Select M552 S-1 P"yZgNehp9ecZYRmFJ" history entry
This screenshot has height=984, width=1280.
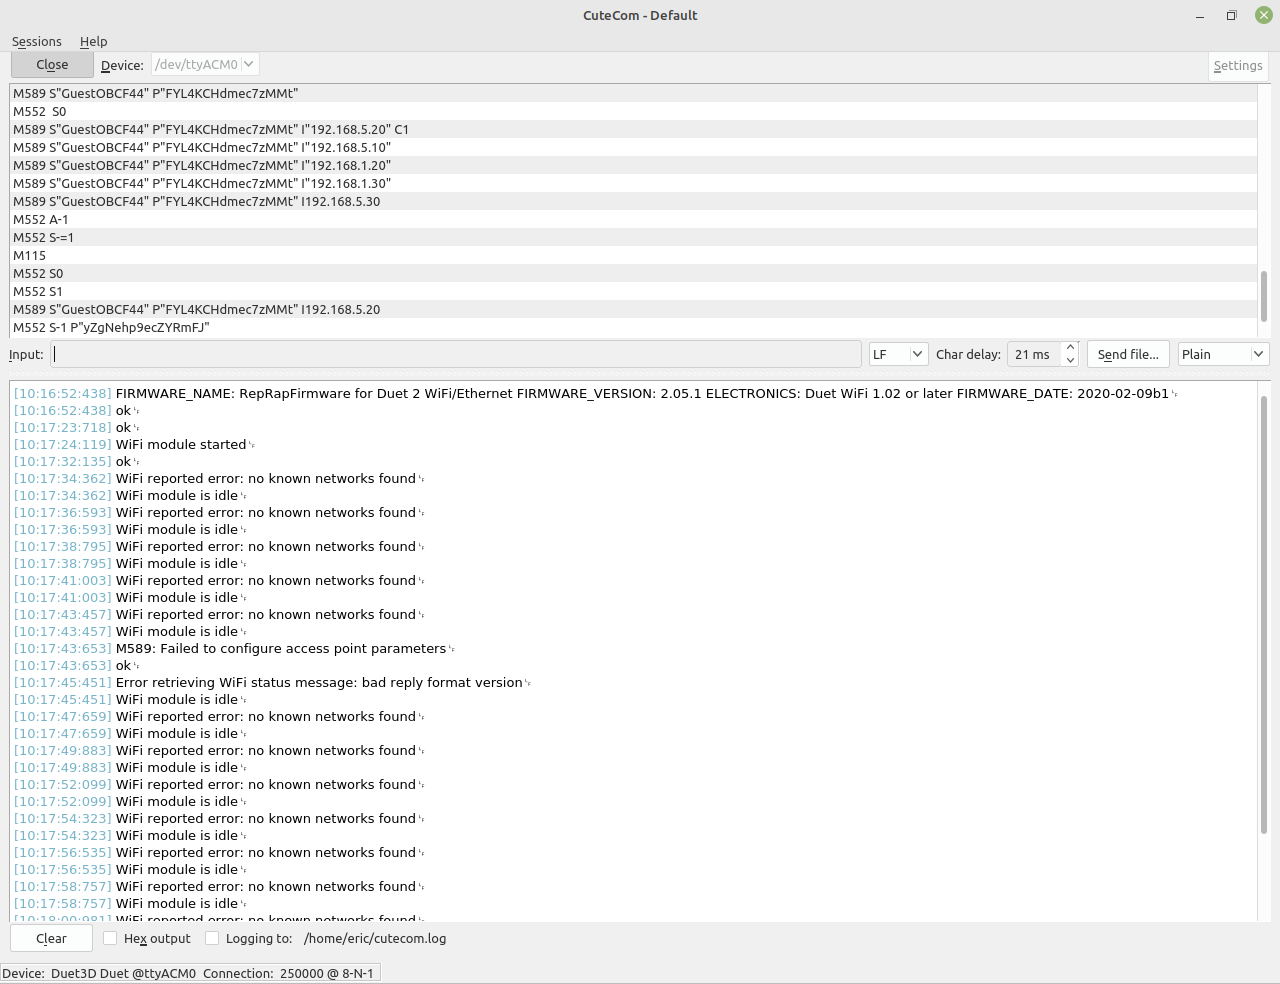633,327
